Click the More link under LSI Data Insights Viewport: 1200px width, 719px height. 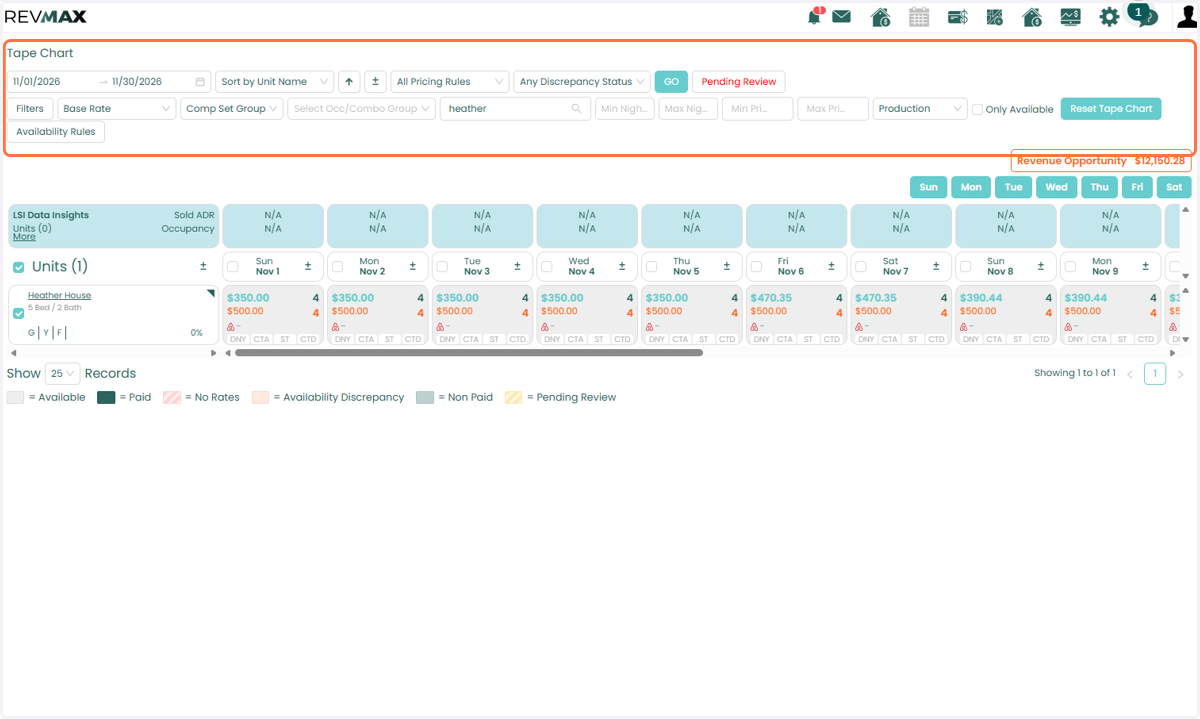pos(24,237)
